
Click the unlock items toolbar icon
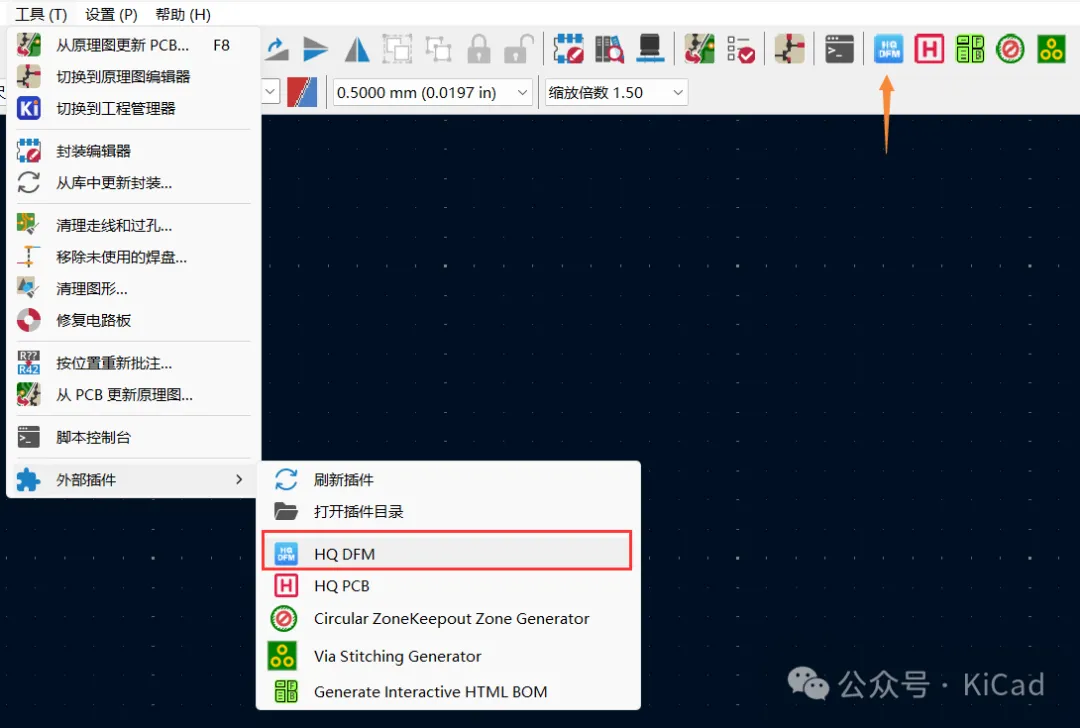[517, 48]
